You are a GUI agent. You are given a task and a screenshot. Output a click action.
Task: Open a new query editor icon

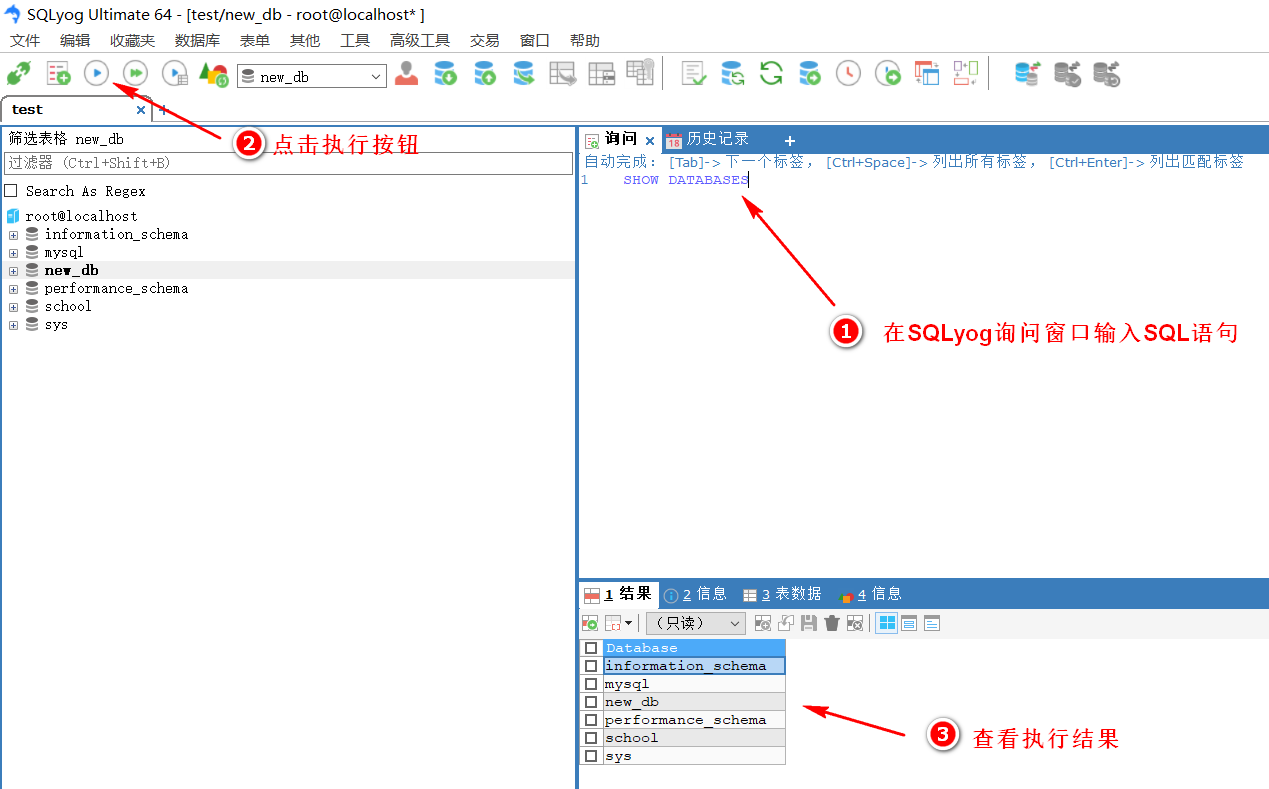(x=58, y=73)
